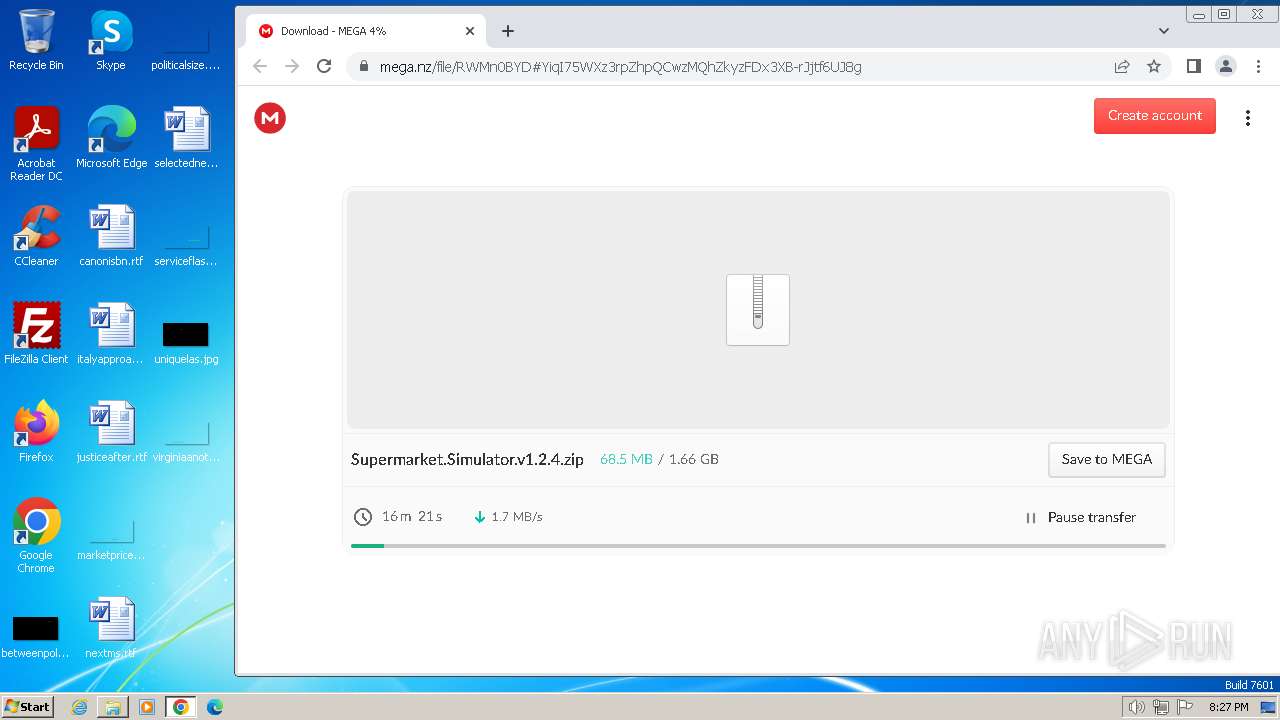Click the volume speaker tray icon

click(x=1137, y=707)
